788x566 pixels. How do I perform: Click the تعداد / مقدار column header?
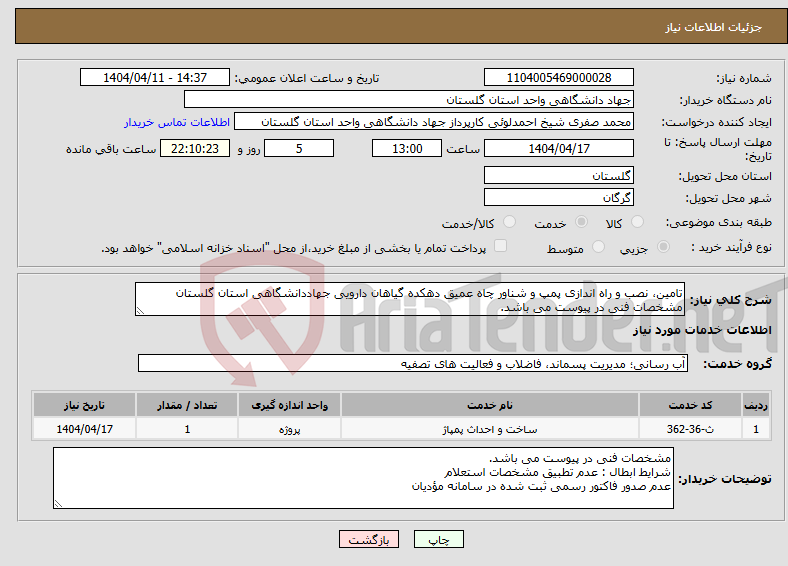pos(187,405)
